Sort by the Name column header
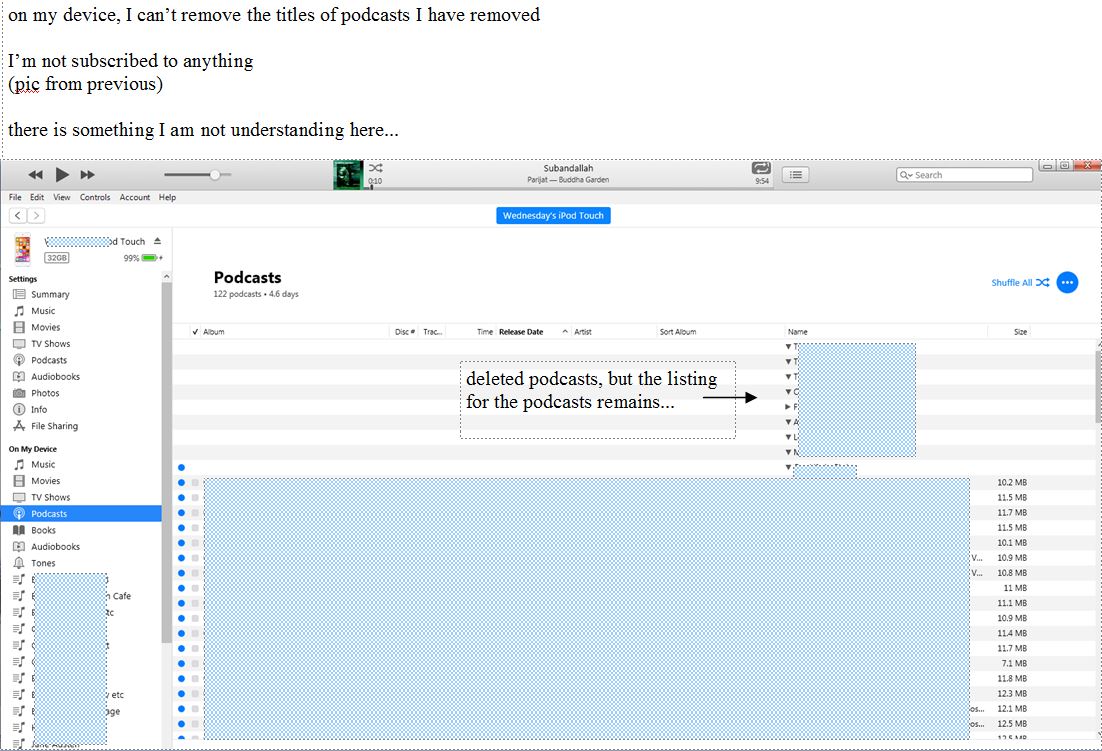This screenshot has height=751, width=1102. 886,332
